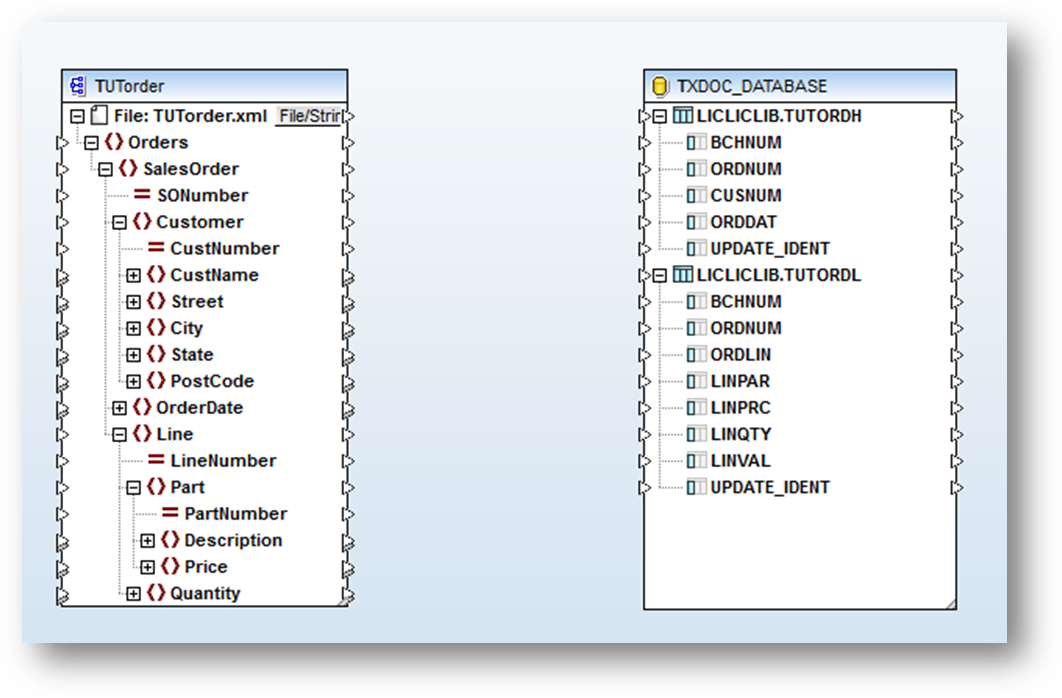
Task: Collapse the Line node
Action: [120, 434]
